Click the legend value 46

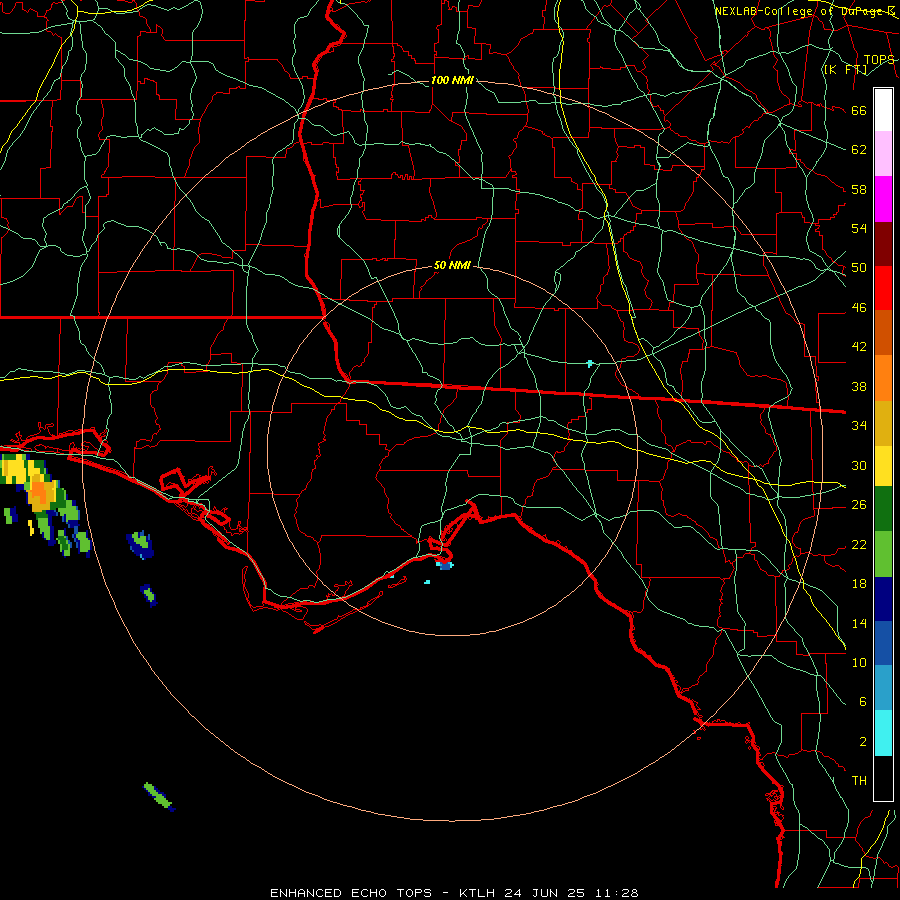tap(859, 308)
